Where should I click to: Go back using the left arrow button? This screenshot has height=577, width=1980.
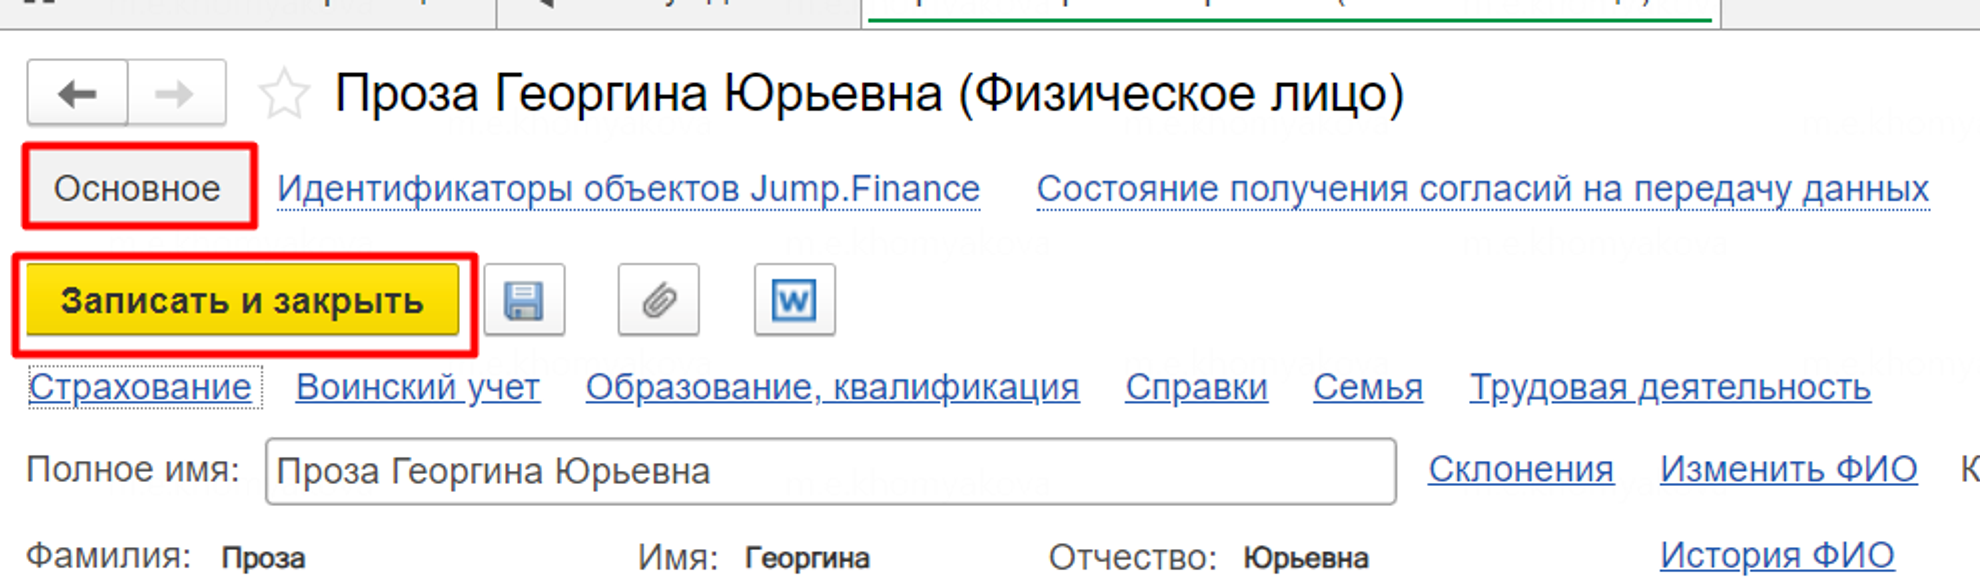pyautogui.click(x=77, y=94)
